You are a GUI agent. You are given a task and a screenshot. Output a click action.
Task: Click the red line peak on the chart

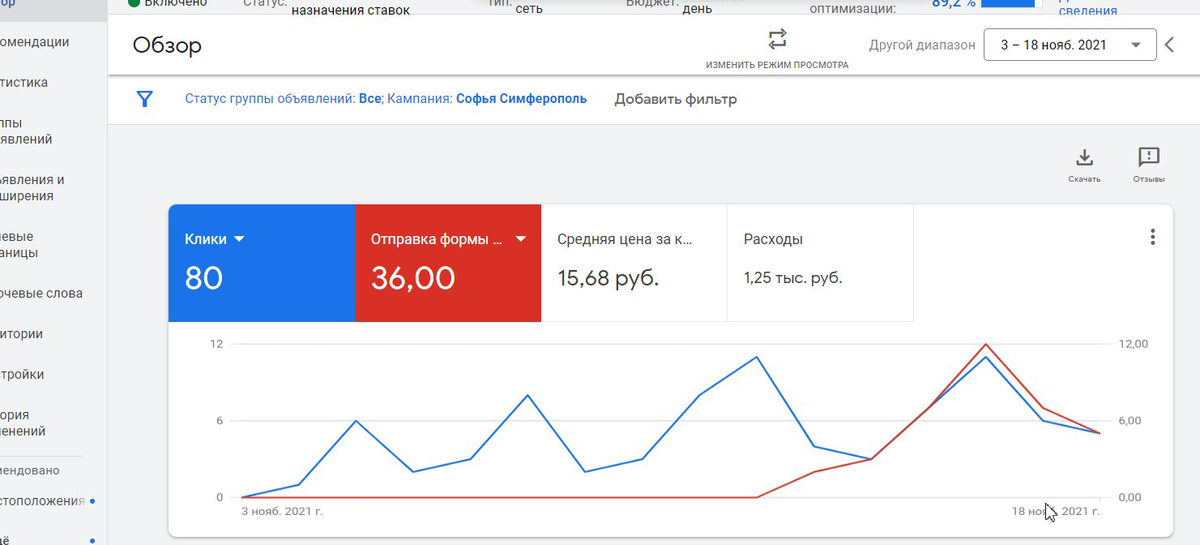click(986, 344)
